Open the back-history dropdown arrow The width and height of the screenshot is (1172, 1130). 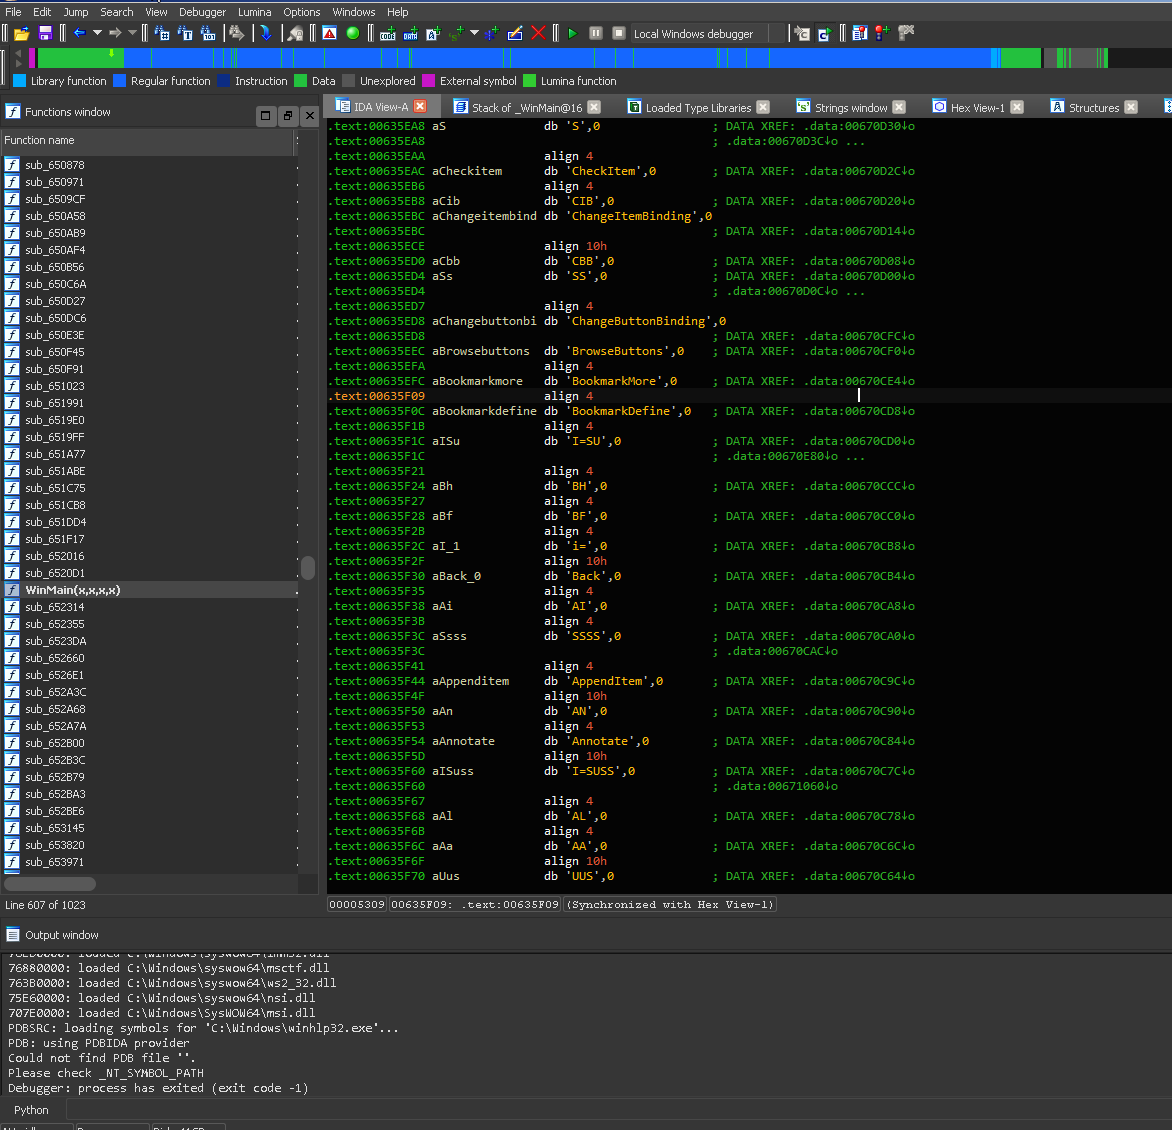[x=97, y=33]
